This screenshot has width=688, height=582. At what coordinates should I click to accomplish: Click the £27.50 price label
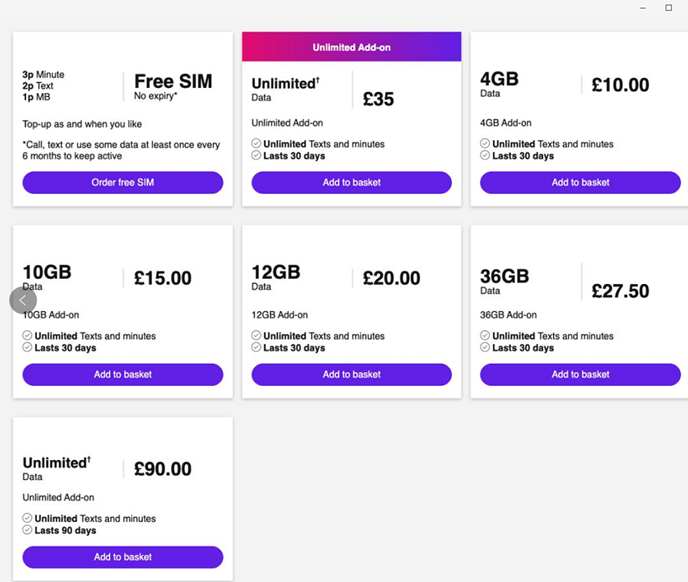(x=620, y=291)
